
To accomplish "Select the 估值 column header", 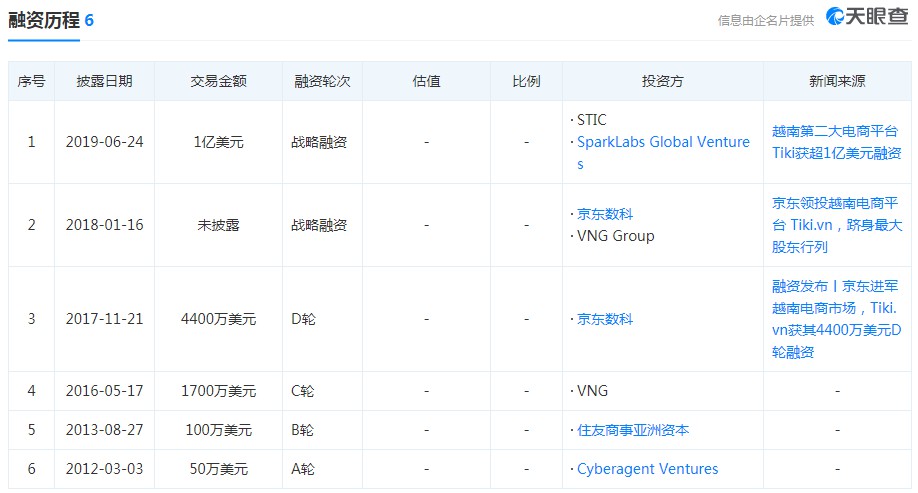I will [x=426, y=81].
